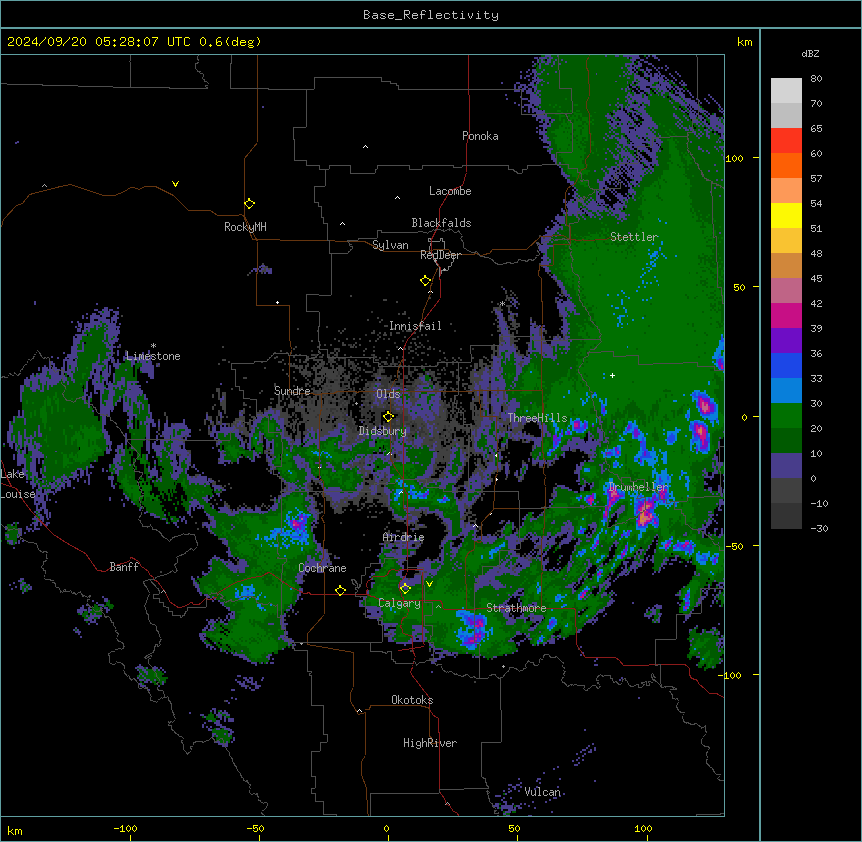
Task: Click the yellow V marker northwest of RockyMH
Action: [175, 184]
